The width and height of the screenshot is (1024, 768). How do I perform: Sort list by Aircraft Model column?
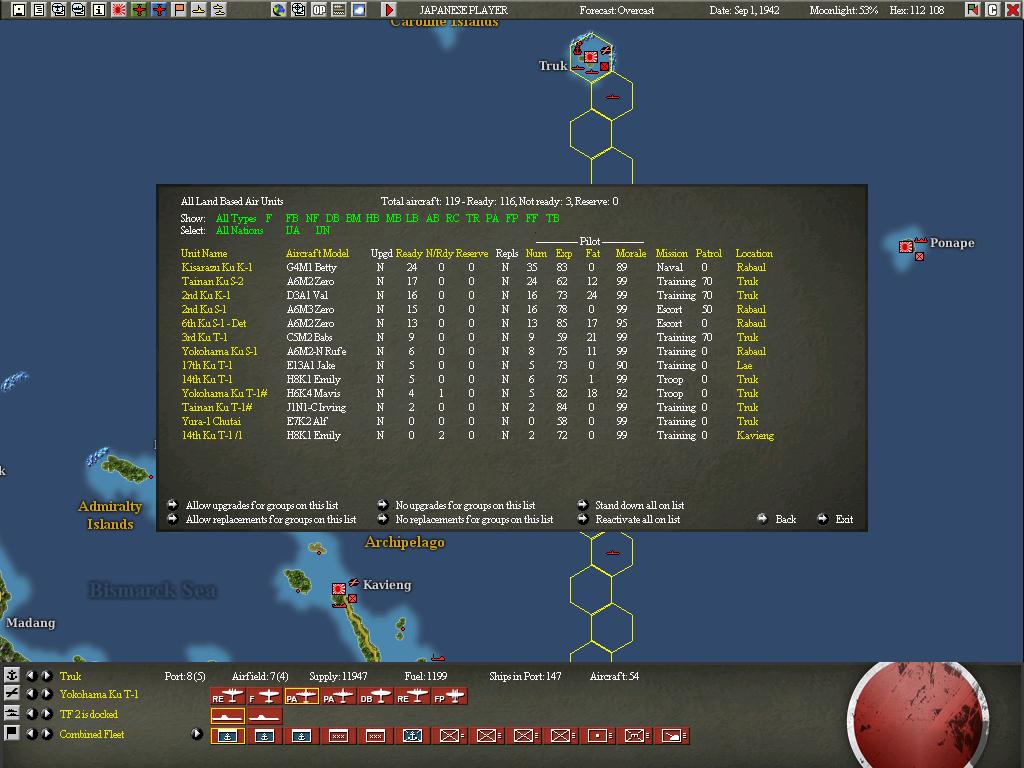tap(317, 253)
